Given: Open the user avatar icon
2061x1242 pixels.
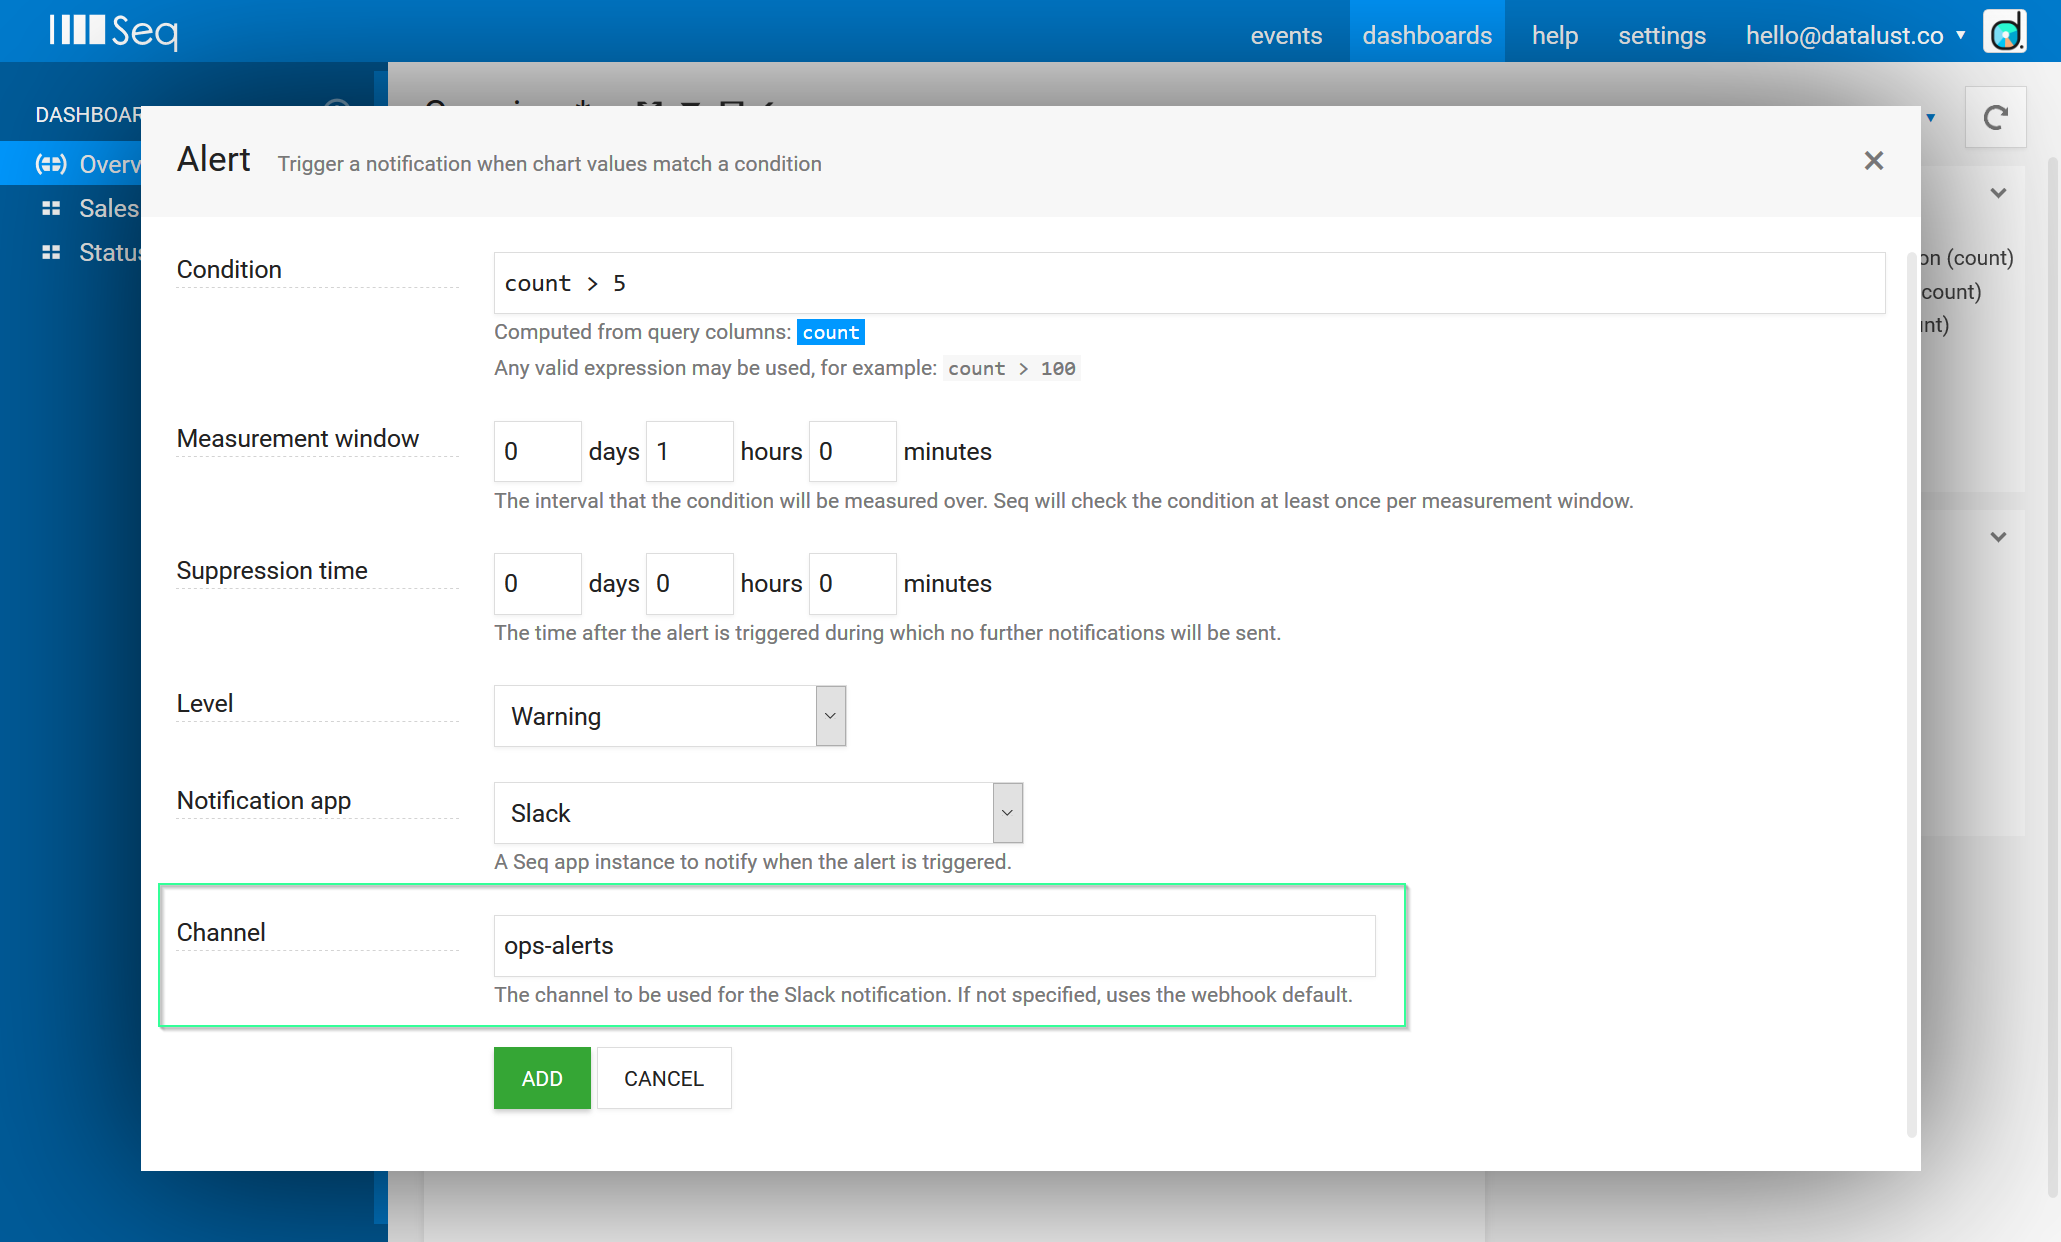Looking at the screenshot, I should point(2005,31).
